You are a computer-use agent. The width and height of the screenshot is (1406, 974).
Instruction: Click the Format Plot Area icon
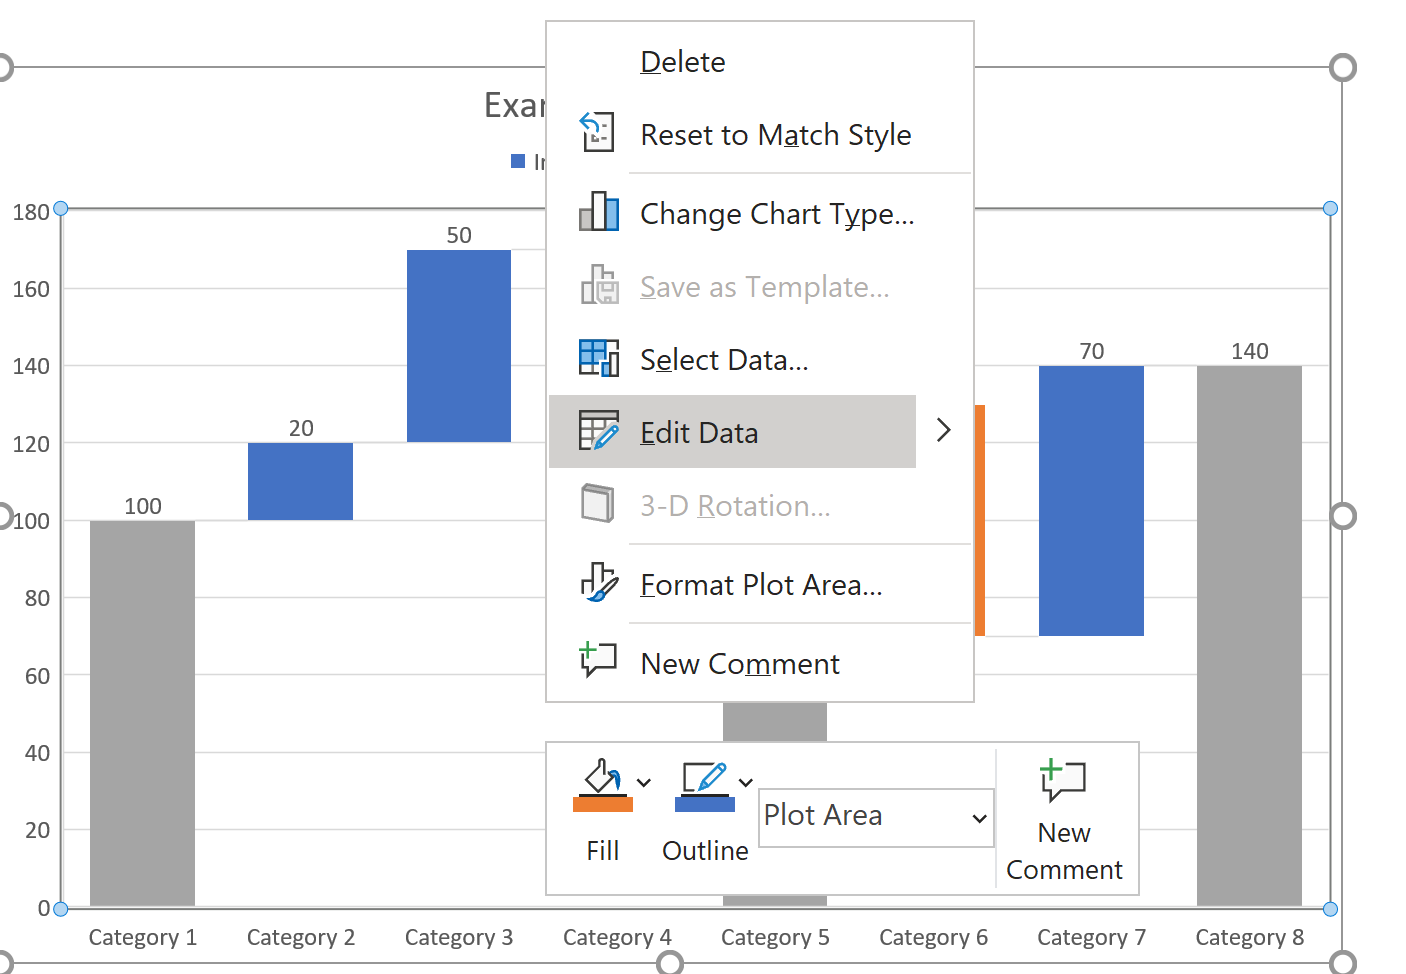point(599,583)
